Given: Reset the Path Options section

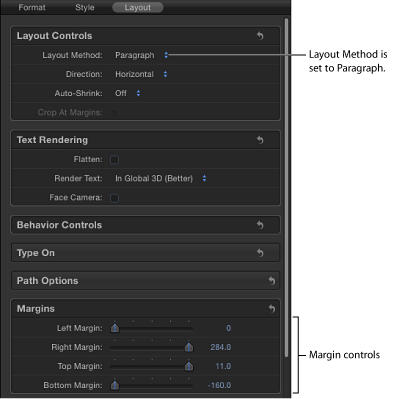Looking at the screenshot, I should 272,281.
